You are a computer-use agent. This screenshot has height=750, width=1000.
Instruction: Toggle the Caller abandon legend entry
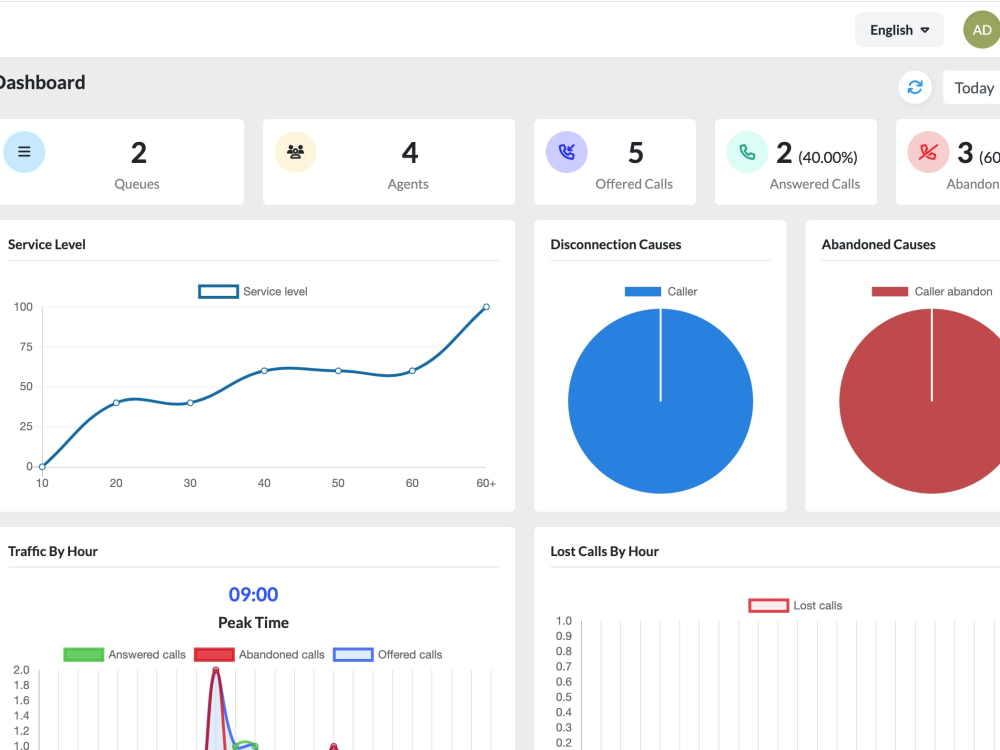(x=932, y=291)
